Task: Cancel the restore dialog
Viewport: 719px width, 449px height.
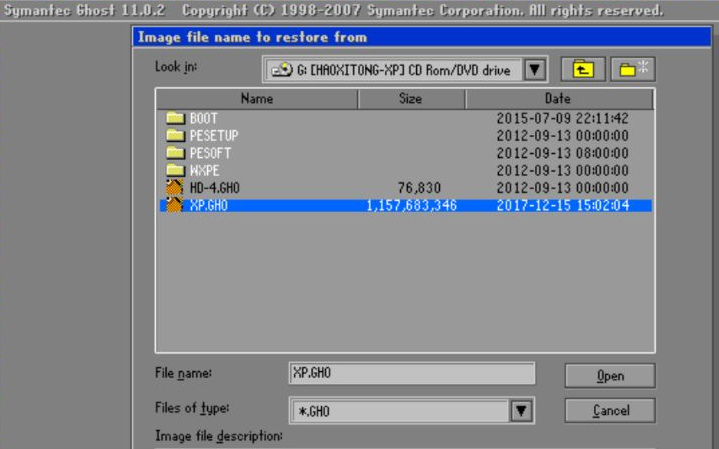Action: pos(610,410)
